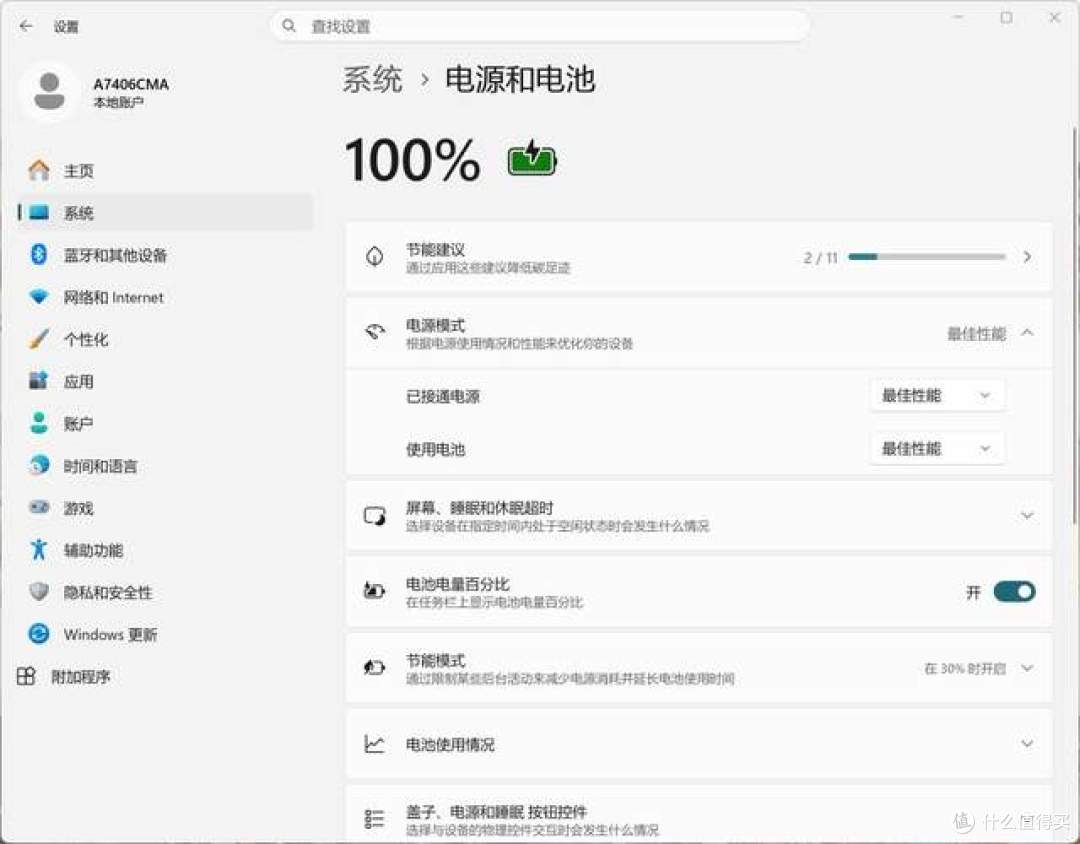This screenshot has width=1080, height=844.
Task: Click the vertical scrollbar on right
Action: pos(1074,324)
